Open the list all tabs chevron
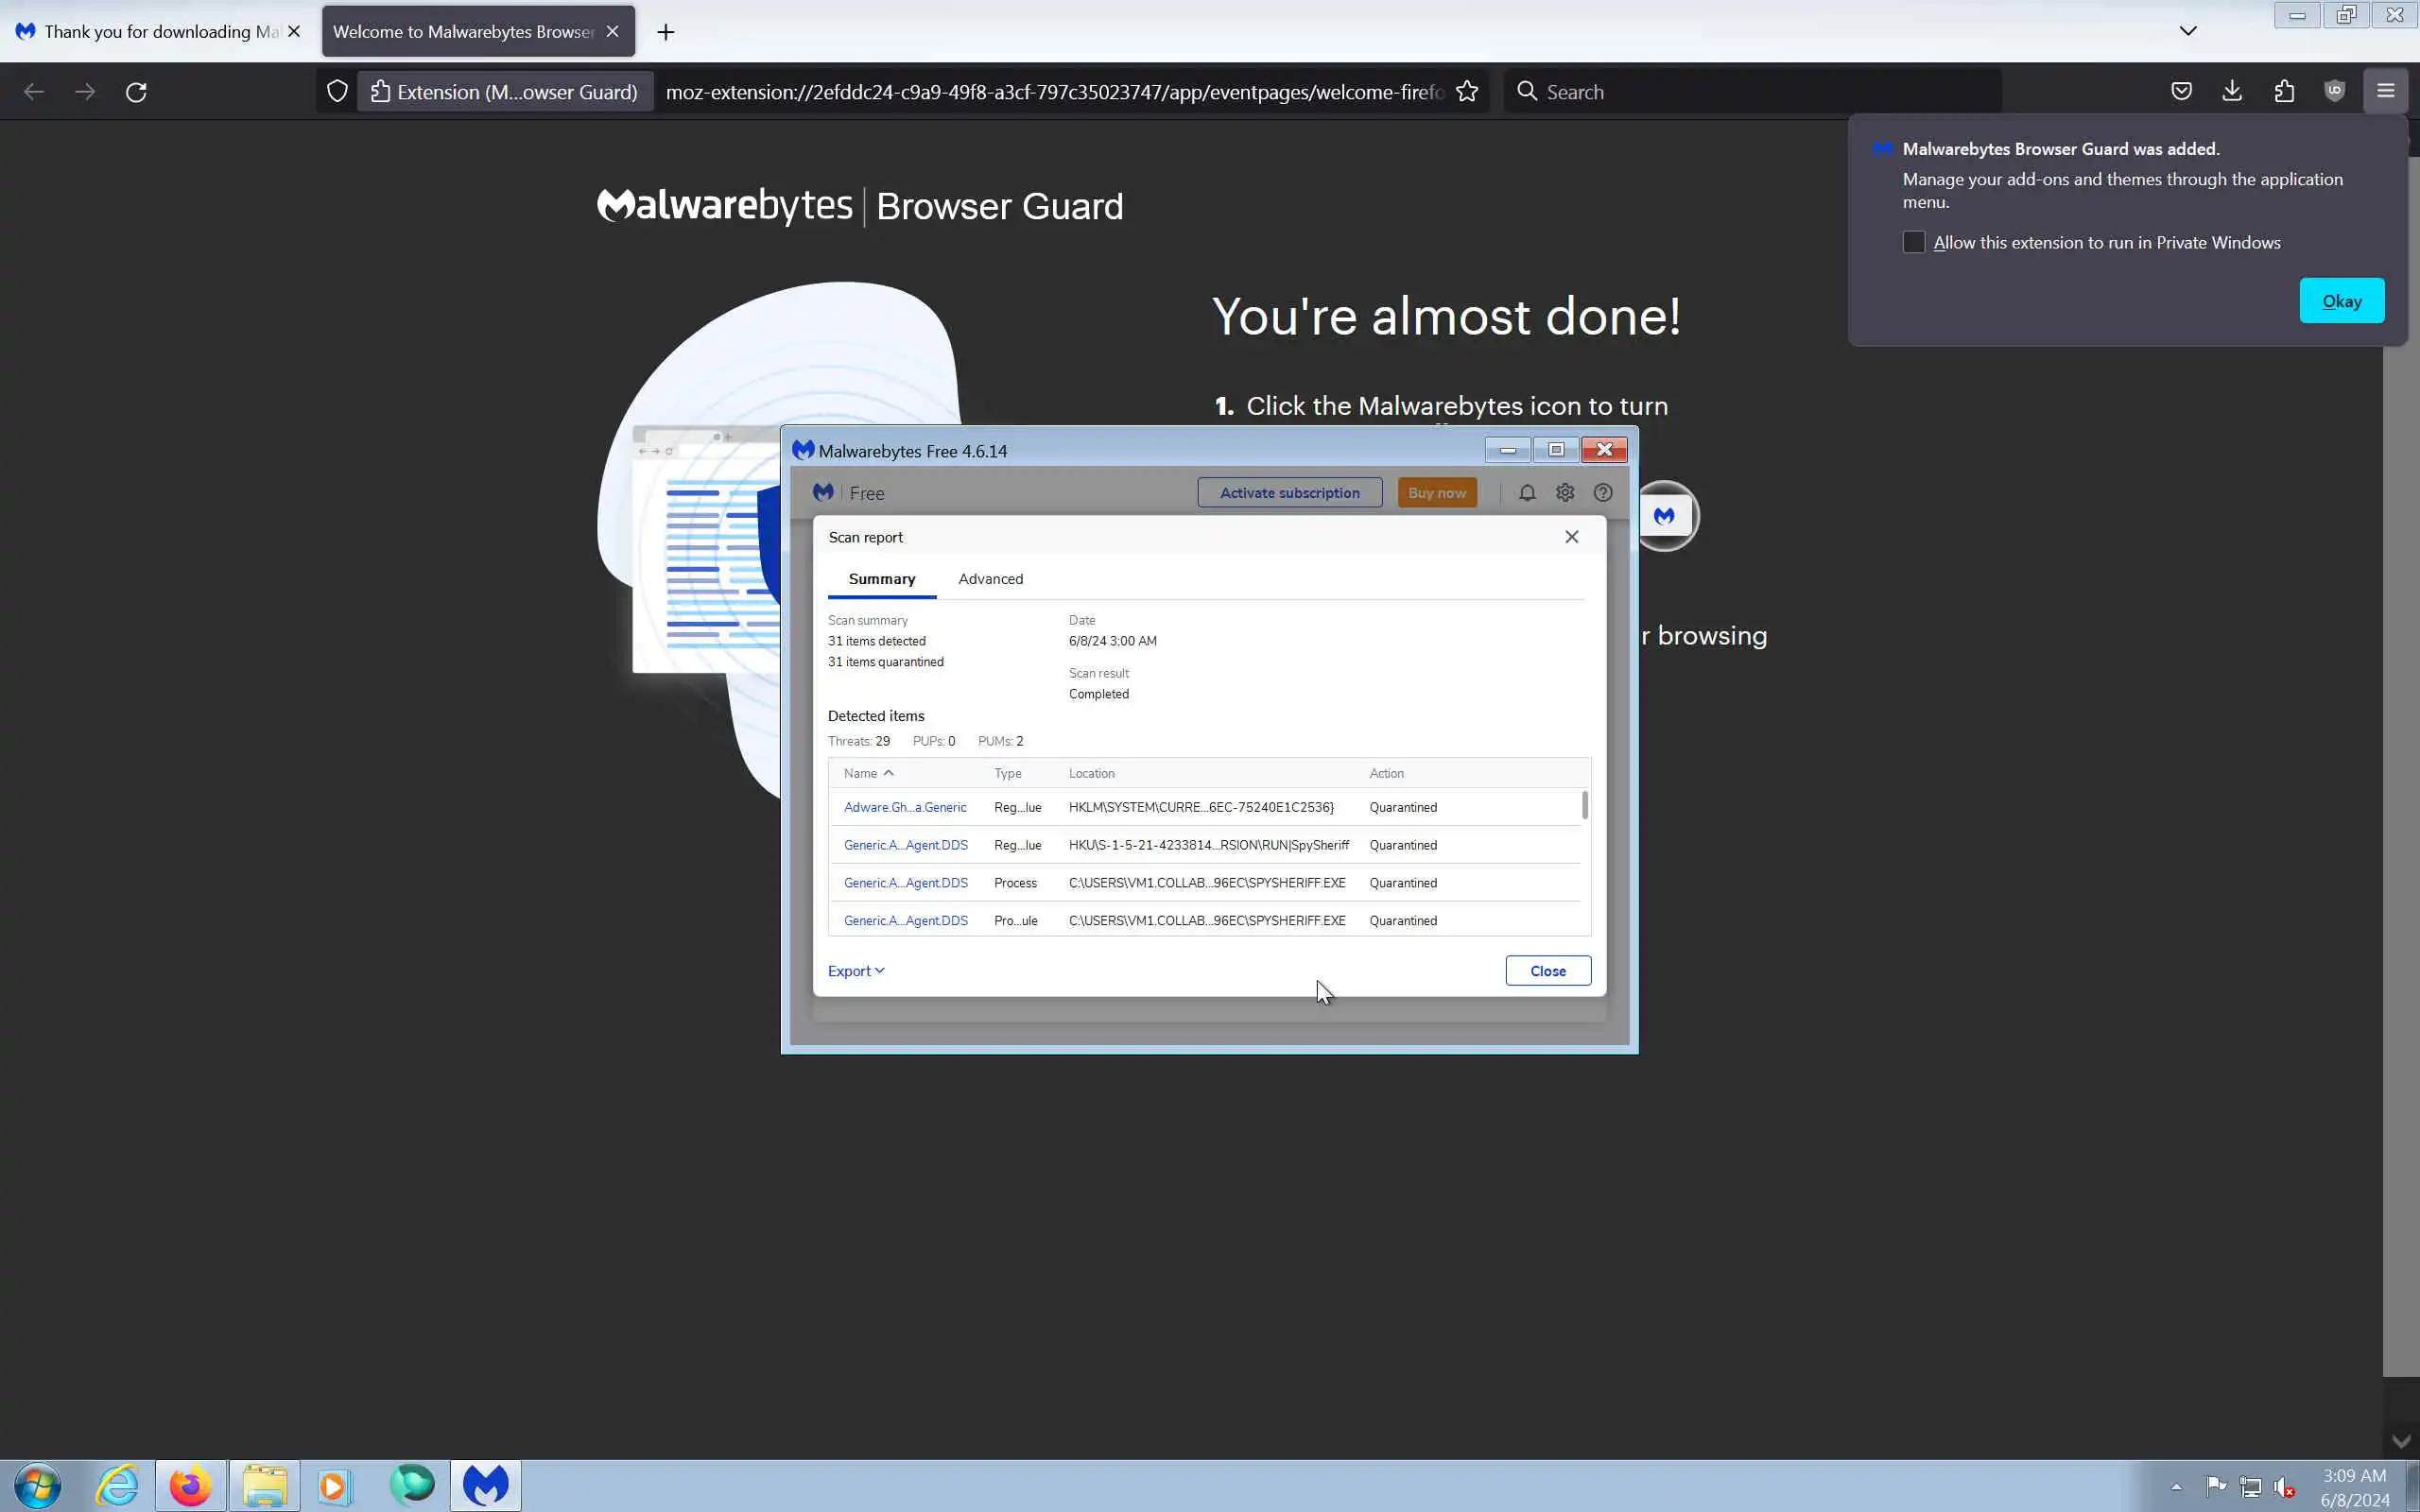Viewport: 2420px width, 1512px height. [2188, 31]
